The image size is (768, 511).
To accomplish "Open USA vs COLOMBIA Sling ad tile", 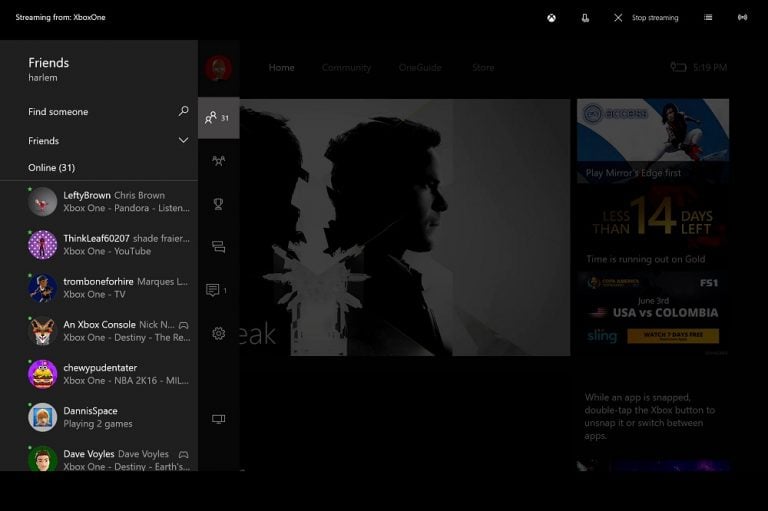I will pos(653,313).
